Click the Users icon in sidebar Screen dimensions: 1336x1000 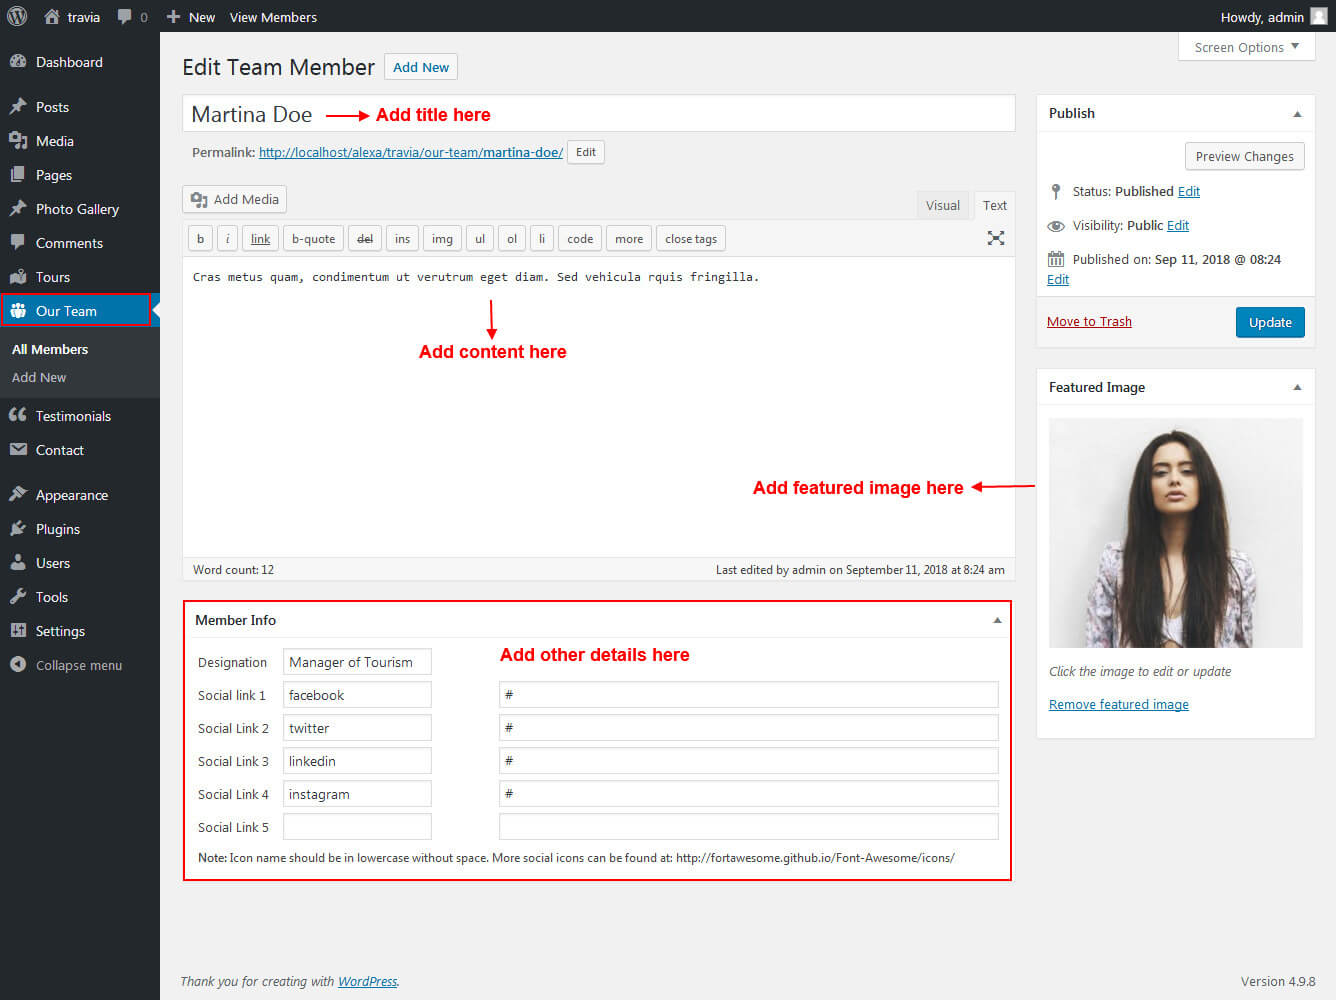point(18,562)
